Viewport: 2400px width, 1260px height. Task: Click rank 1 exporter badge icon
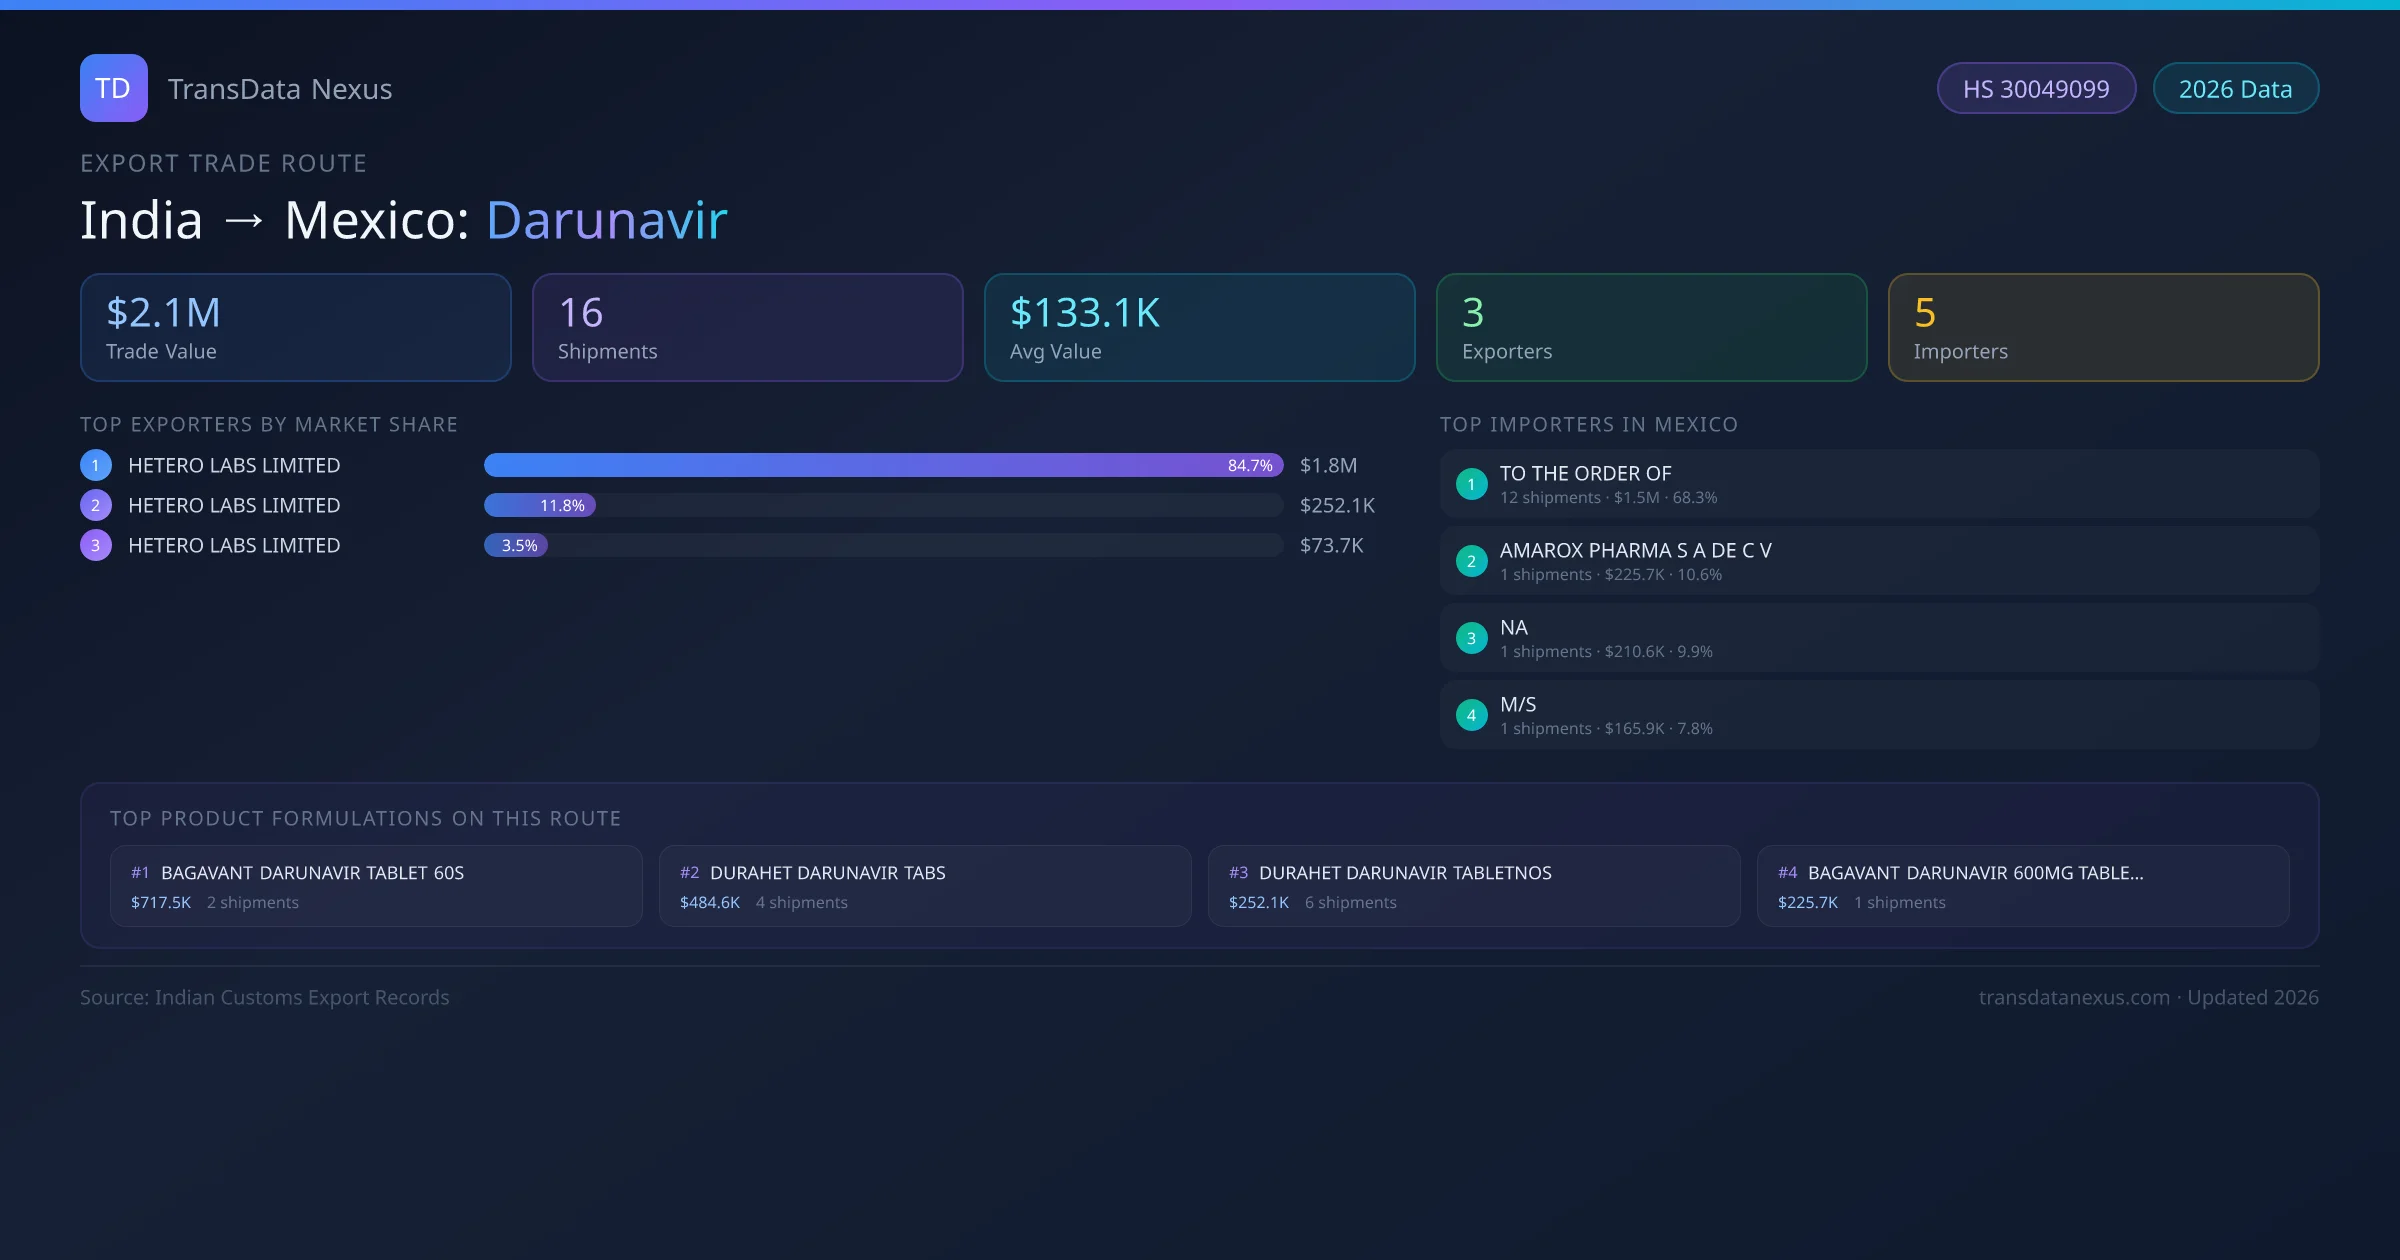coord(96,465)
